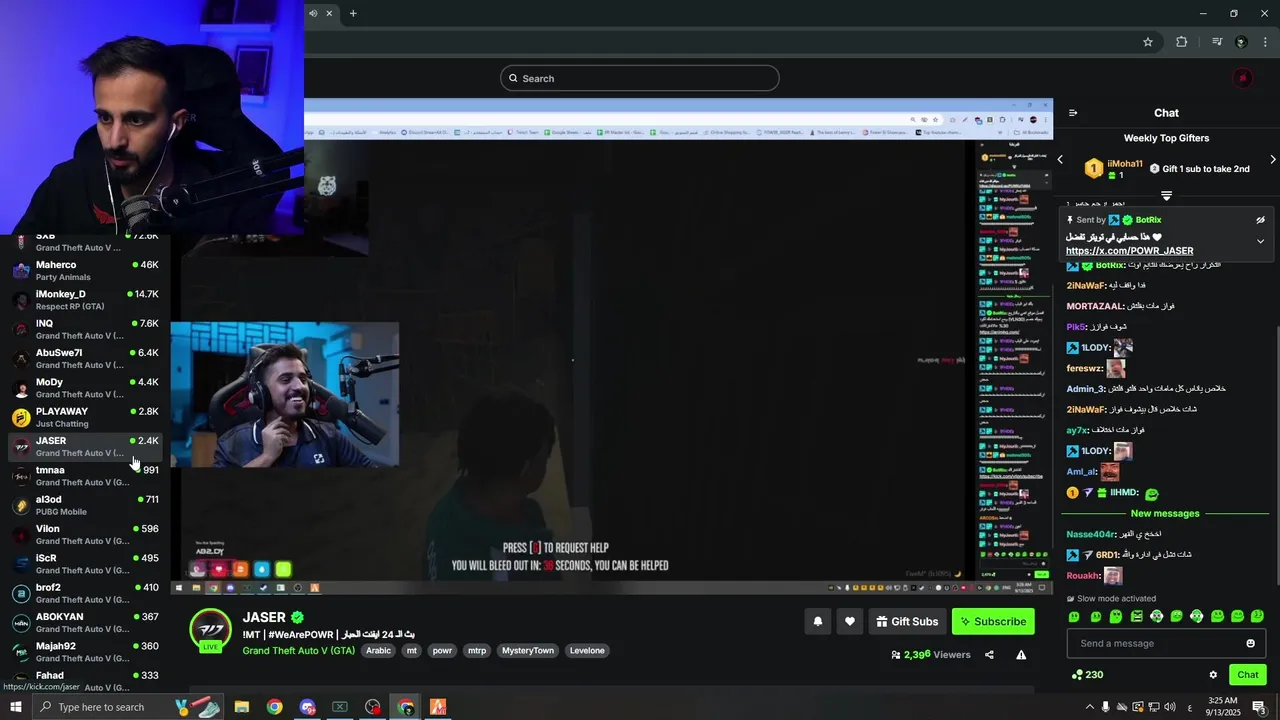Open Windows notification center
1280x720 pixels.
click(1259, 707)
